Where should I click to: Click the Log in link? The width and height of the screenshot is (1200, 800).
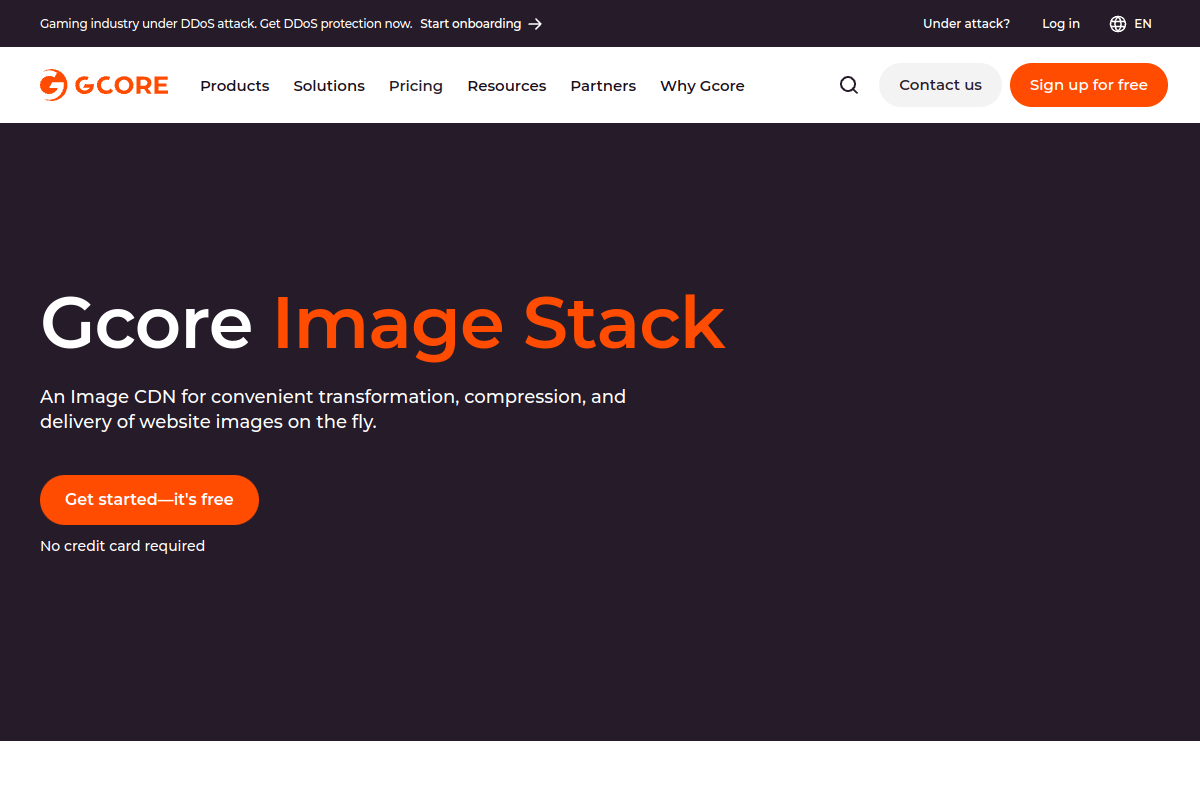tap(1061, 24)
